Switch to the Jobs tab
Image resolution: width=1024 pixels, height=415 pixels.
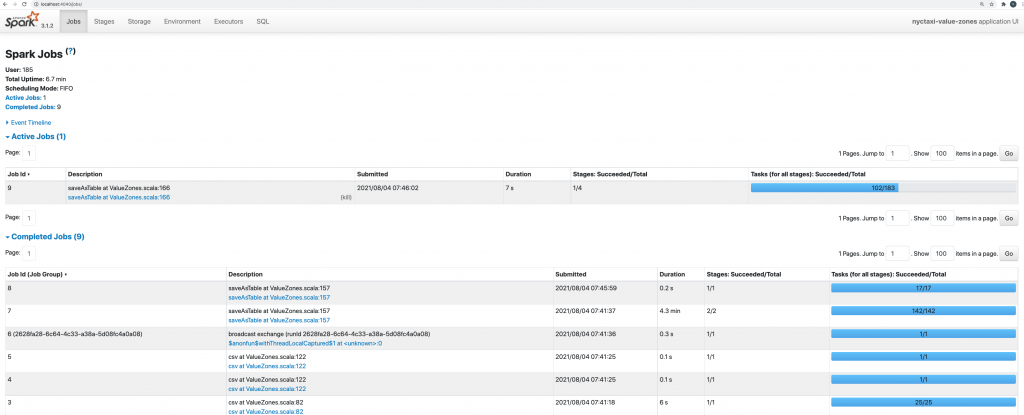[x=74, y=22]
